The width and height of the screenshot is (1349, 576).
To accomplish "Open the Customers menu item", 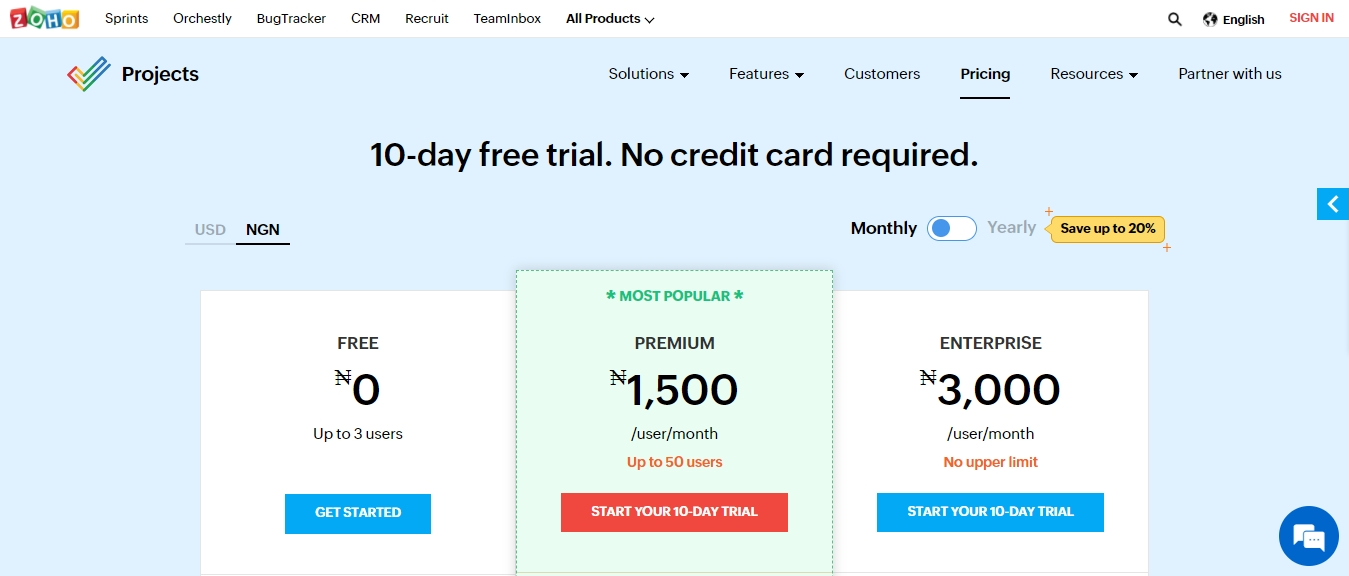I will click(882, 74).
